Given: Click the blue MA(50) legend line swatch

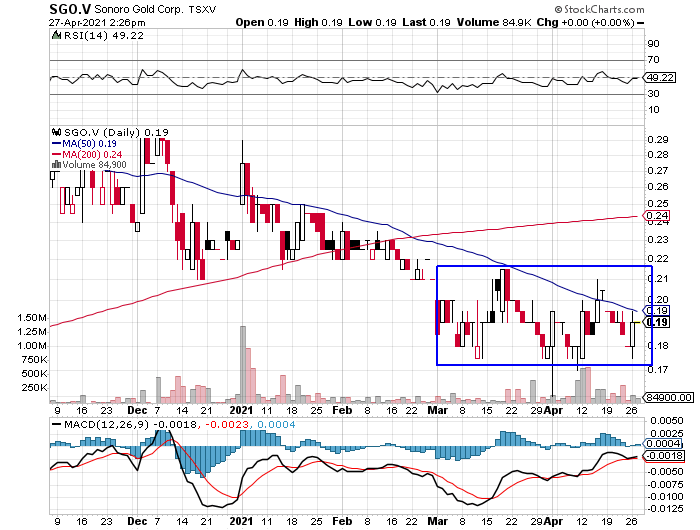Looking at the screenshot, I should 56,144.
